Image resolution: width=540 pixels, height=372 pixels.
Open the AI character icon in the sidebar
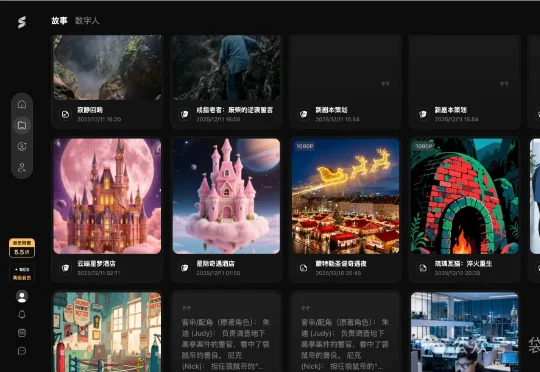pyautogui.click(x=22, y=146)
